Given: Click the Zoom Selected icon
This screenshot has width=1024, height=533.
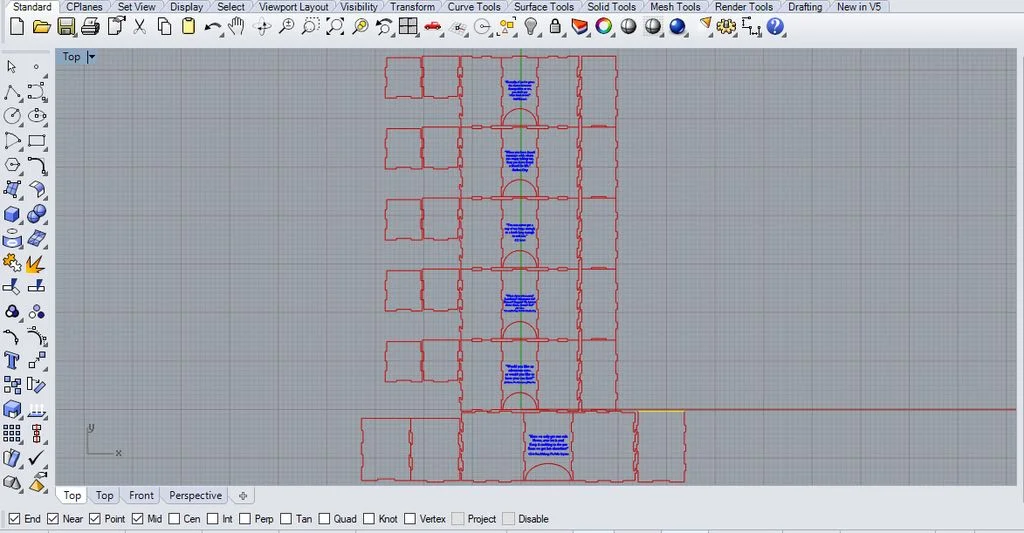Looking at the screenshot, I should coord(360,27).
